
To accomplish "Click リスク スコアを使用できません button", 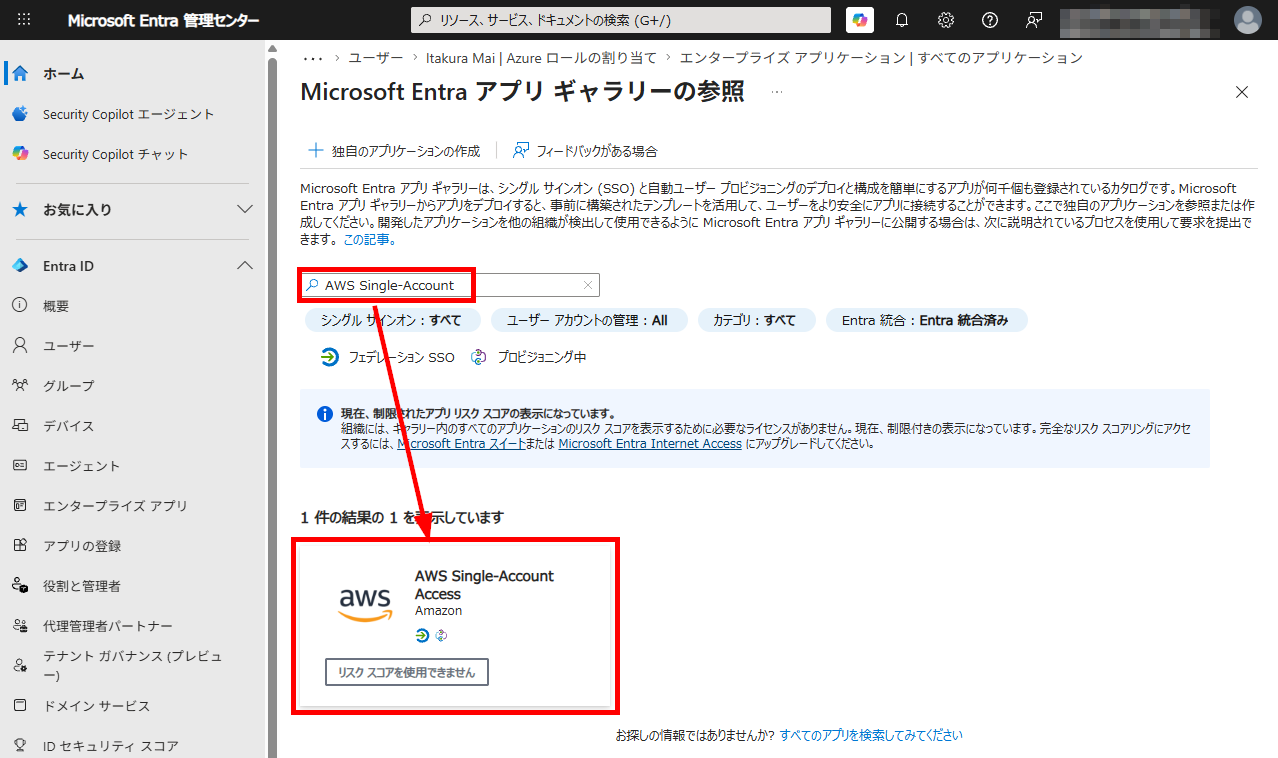I will click(407, 672).
